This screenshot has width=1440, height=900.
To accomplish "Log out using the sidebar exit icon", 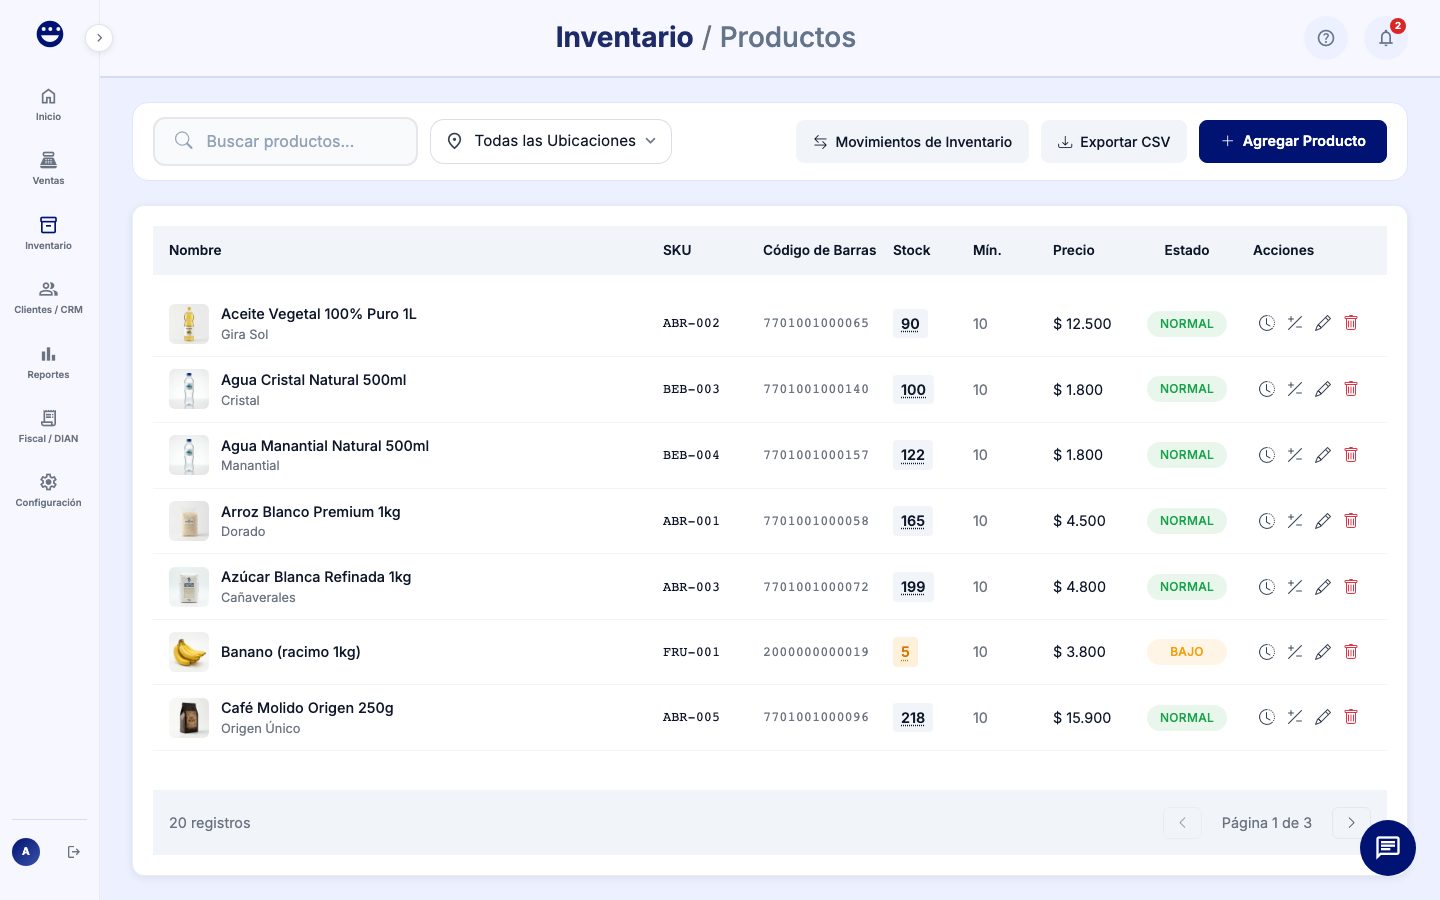I will pos(74,852).
